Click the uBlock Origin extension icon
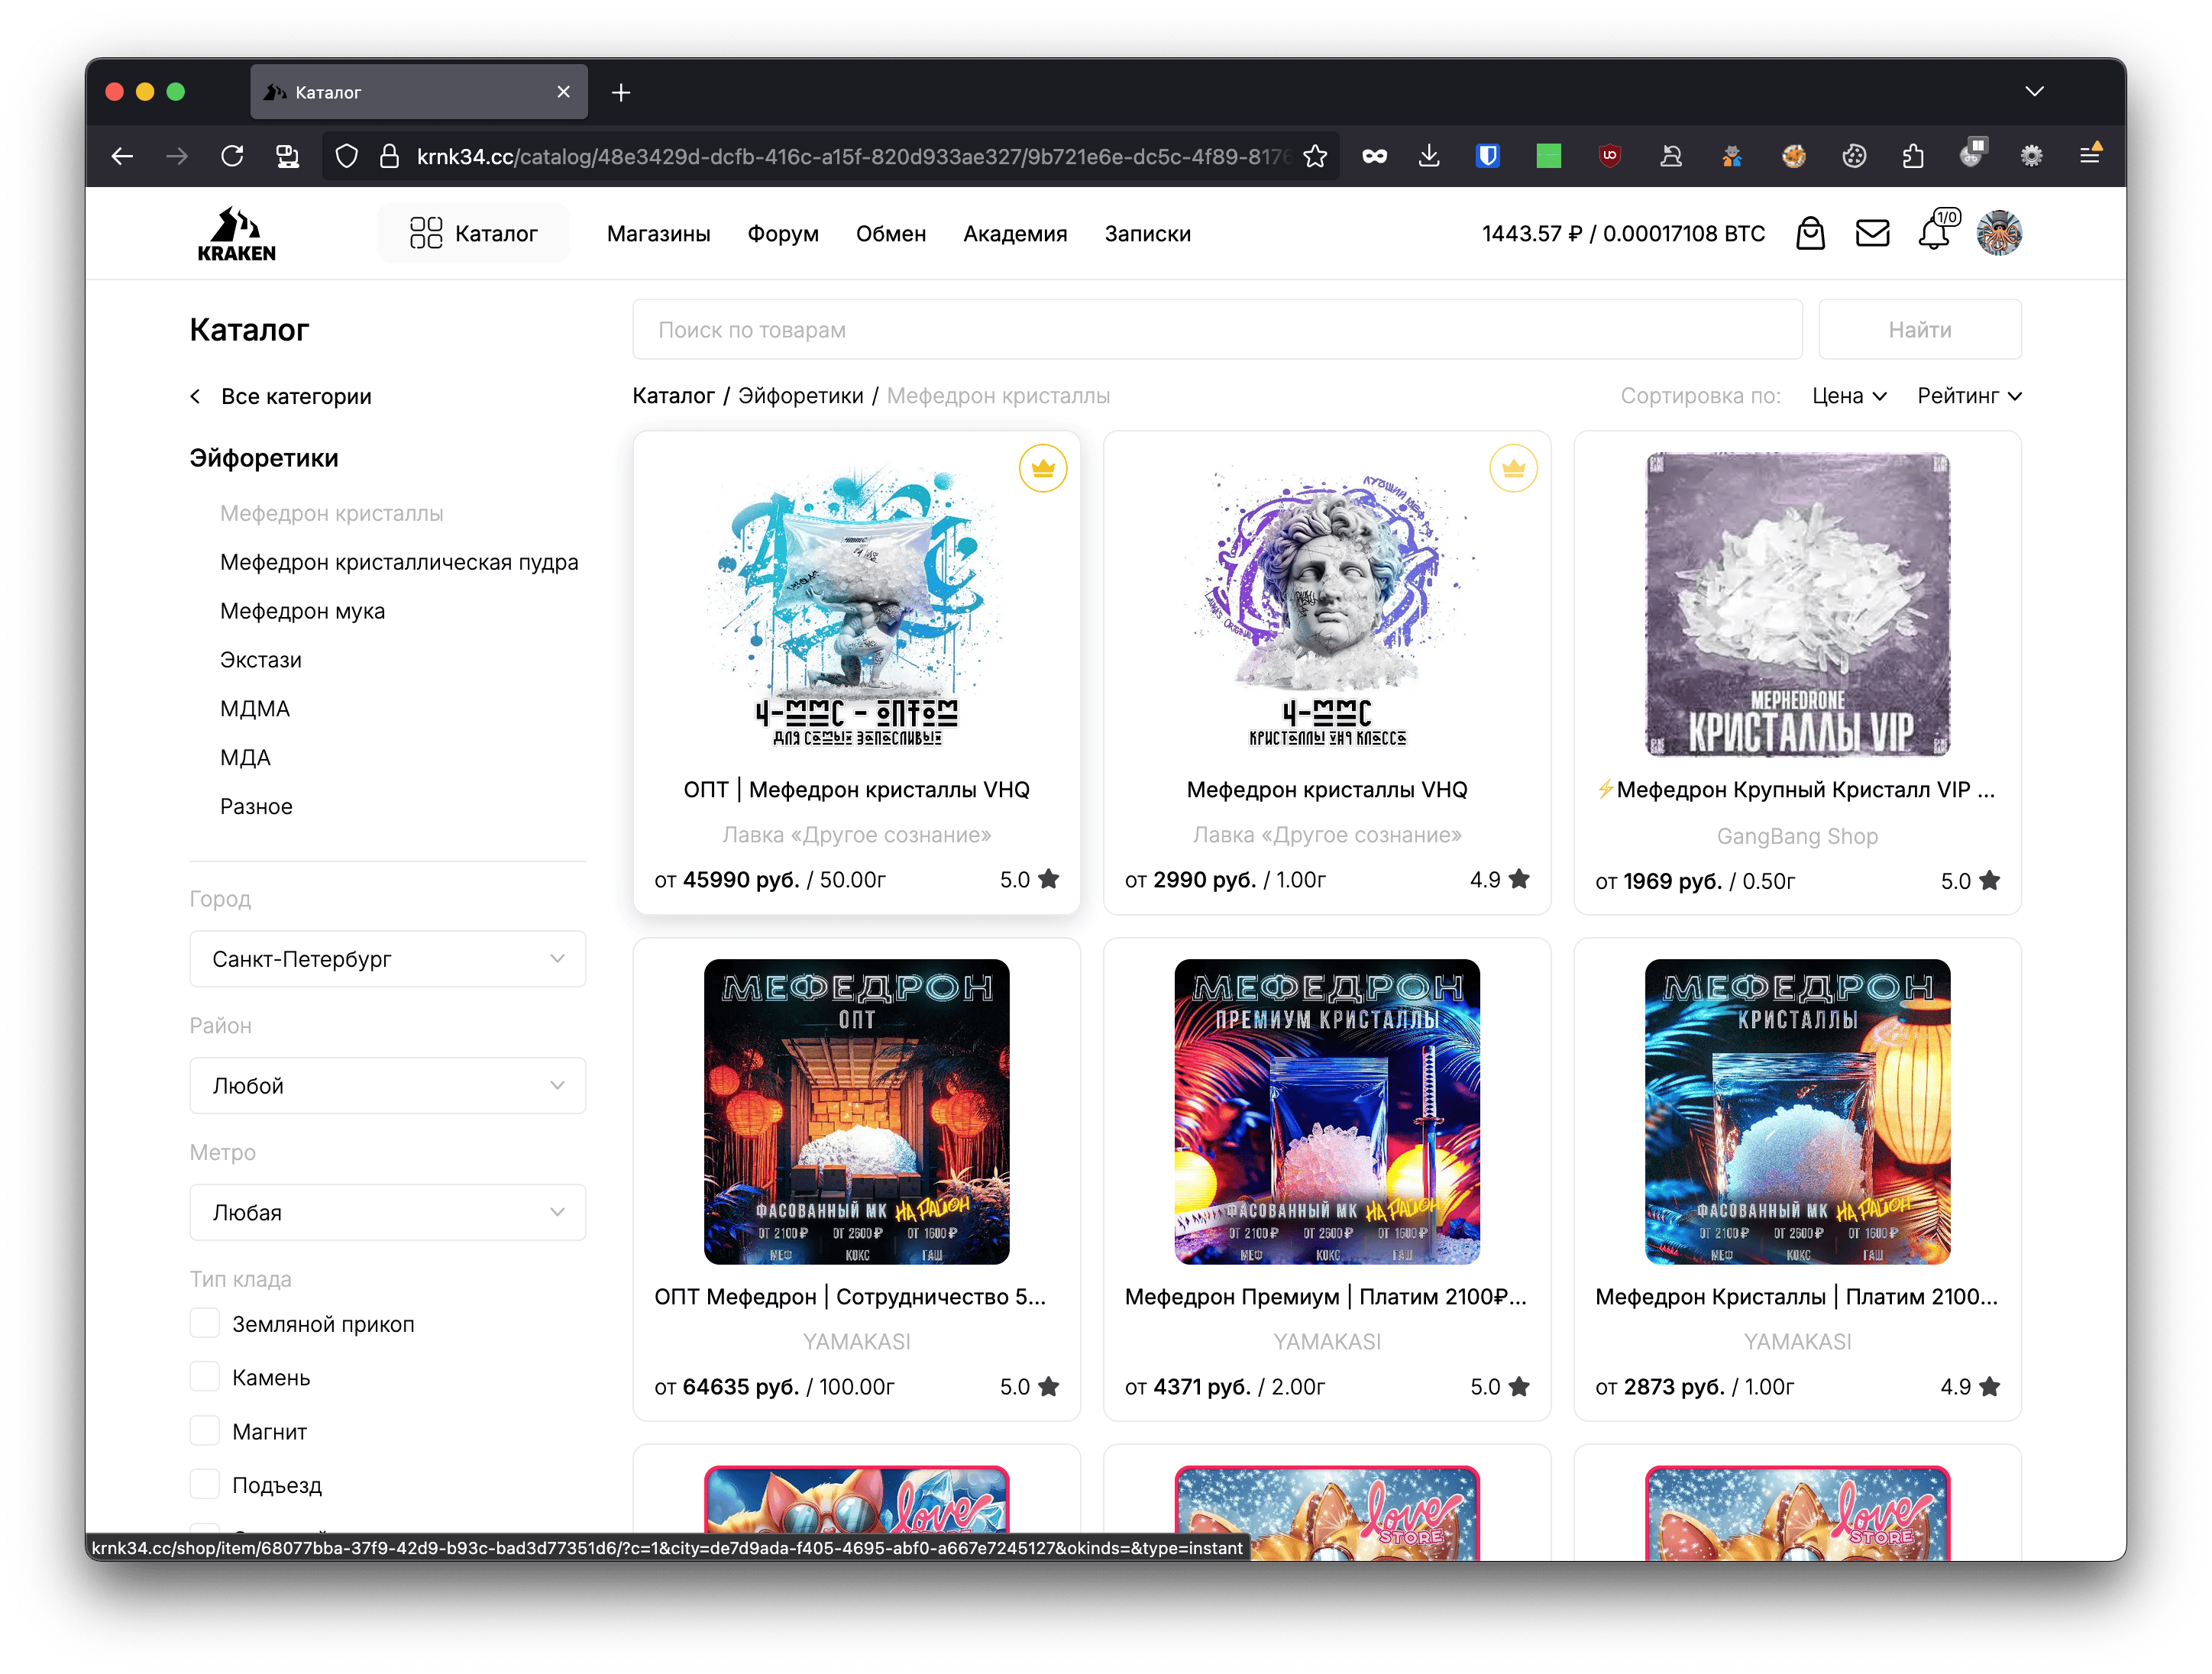 click(1609, 156)
